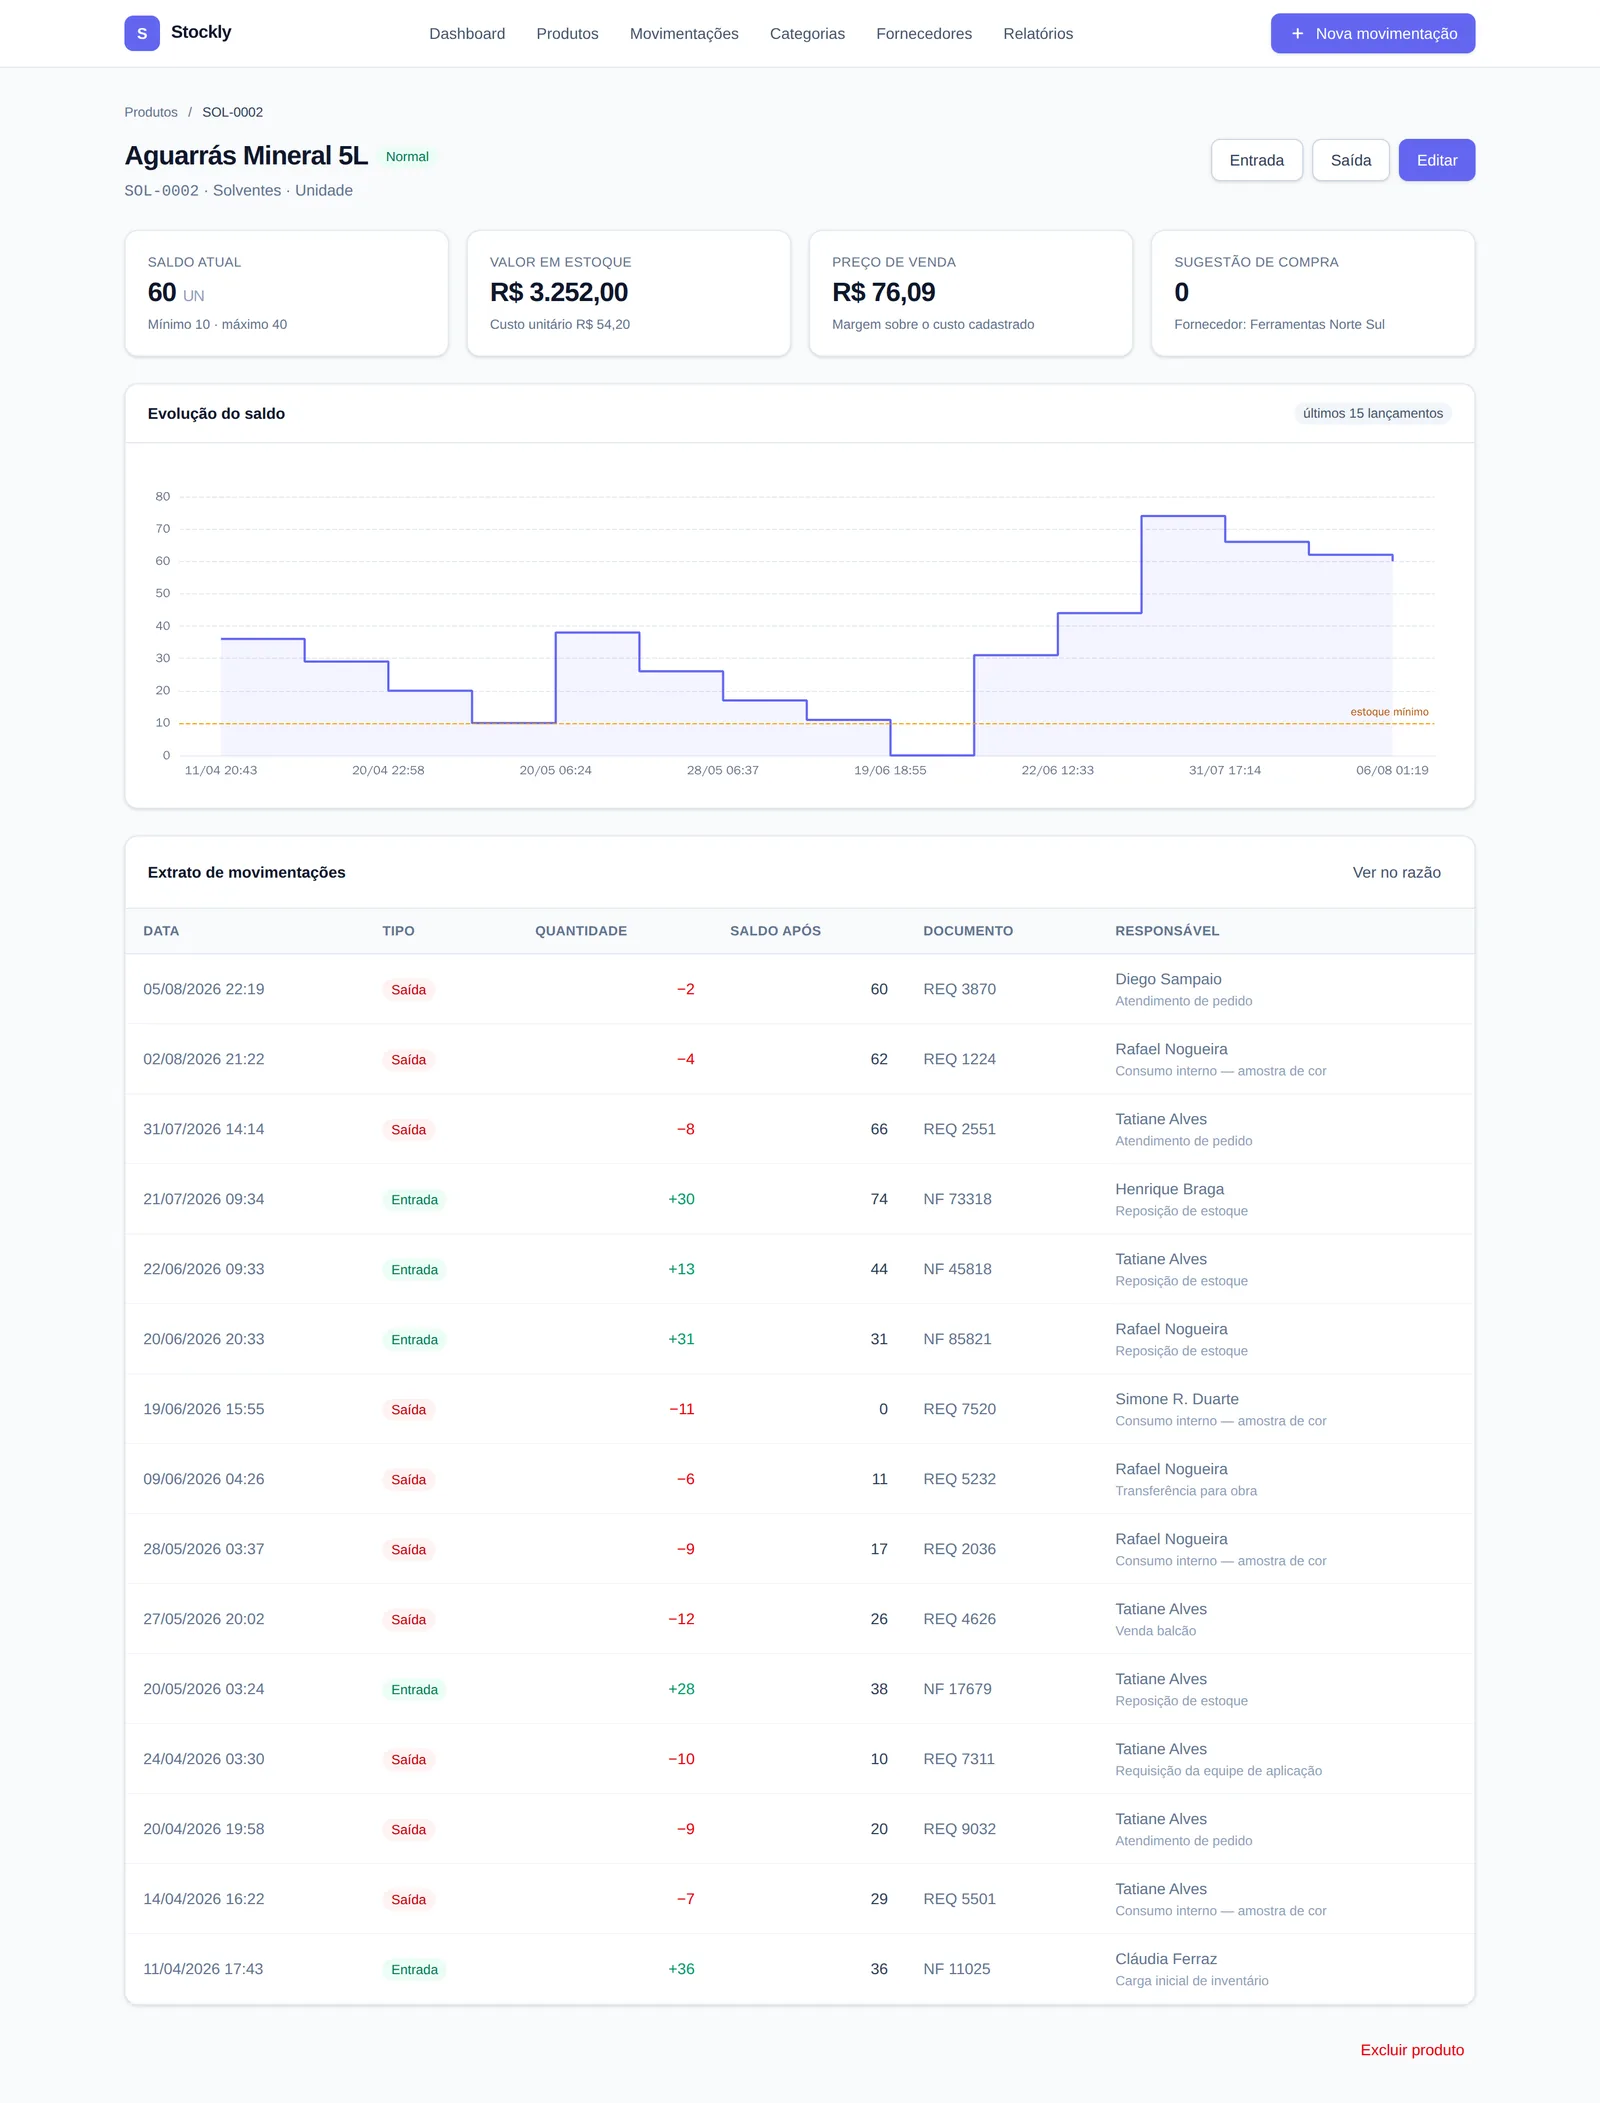Screen dimensions: 1600x2103
Task: Click Cláudia Ferraz name
Action: tap(1166, 1960)
